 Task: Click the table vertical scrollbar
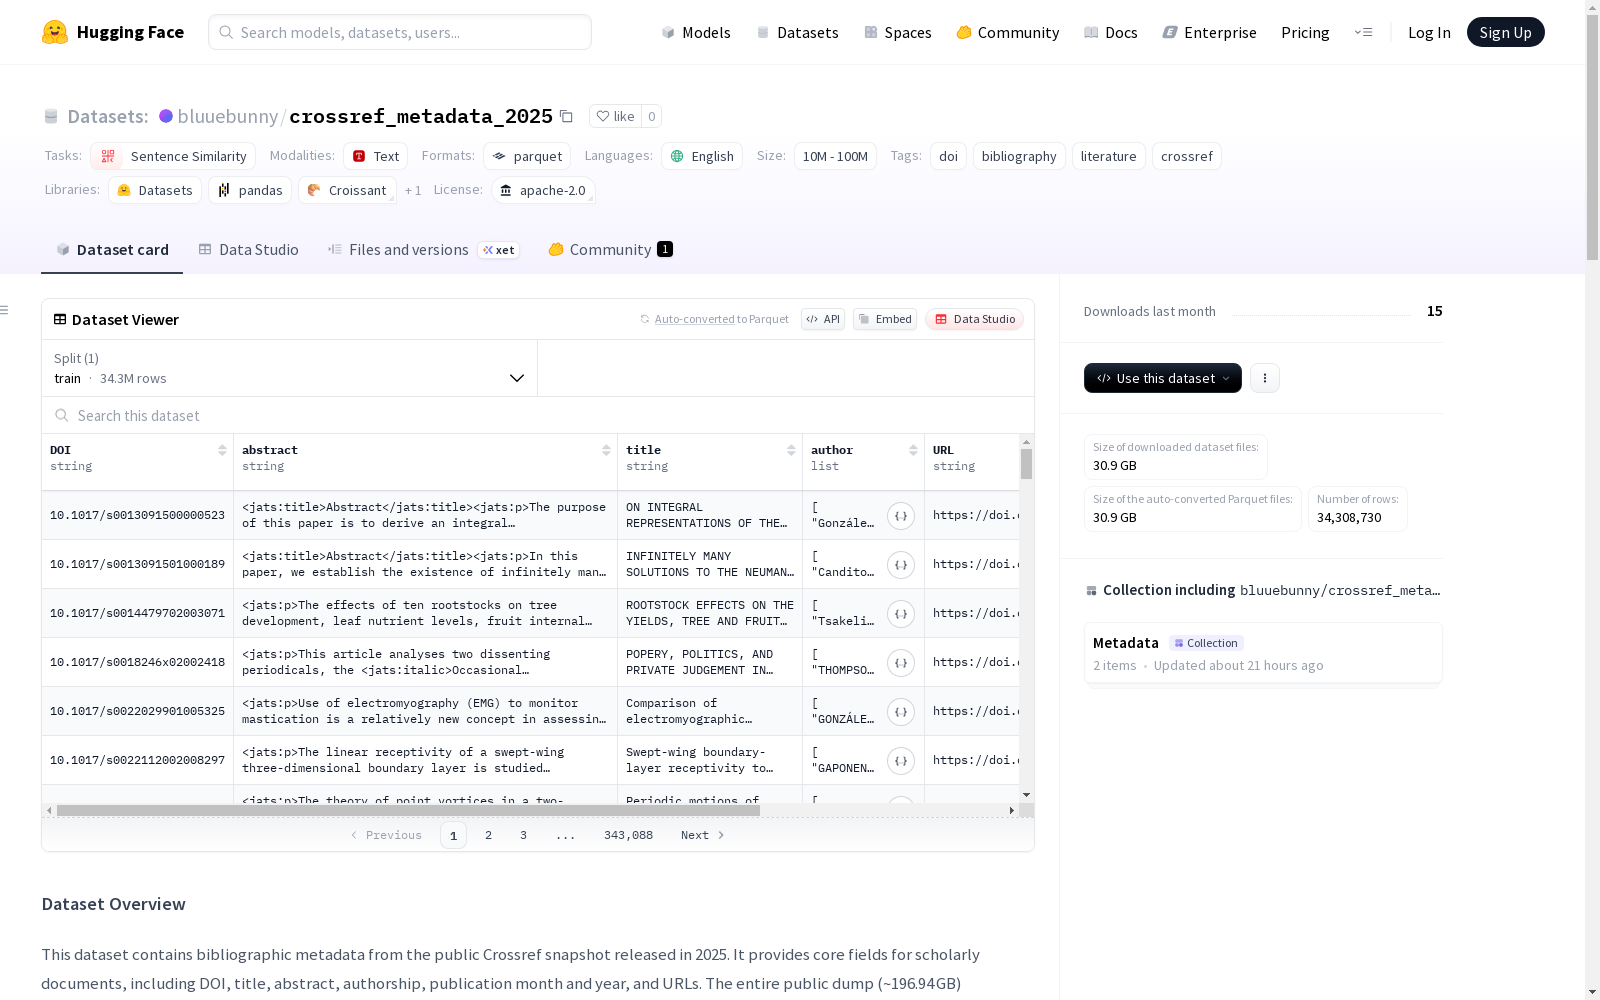pos(1026,464)
